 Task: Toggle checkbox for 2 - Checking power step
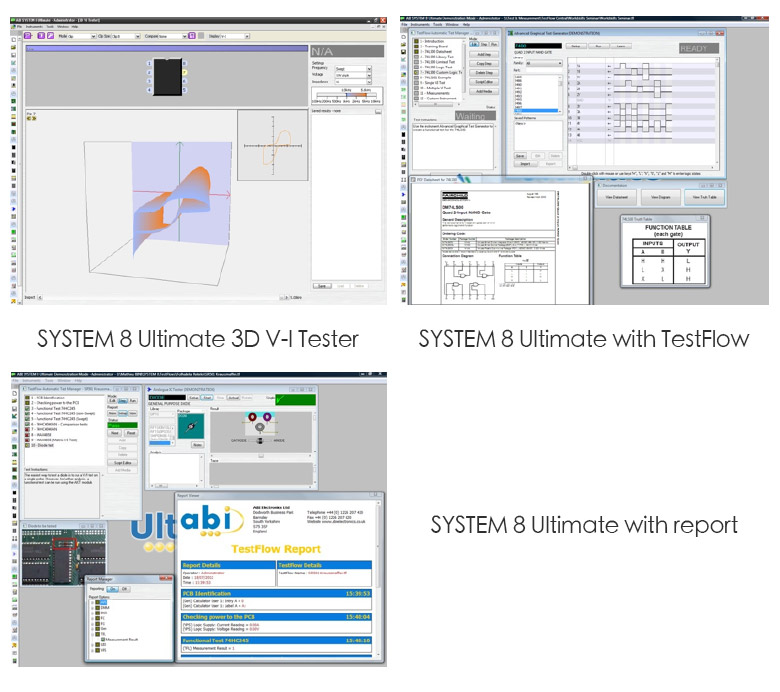[28, 403]
